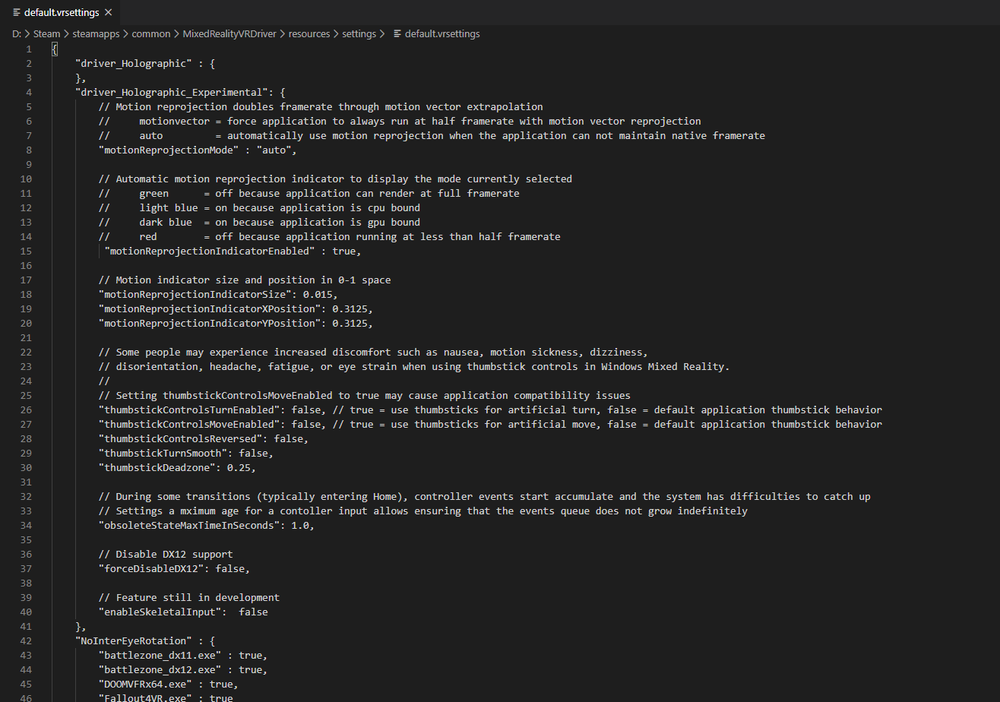Open the D: drive breadcrumb
Screen dimensions: 1000x702
pos(16,33)
